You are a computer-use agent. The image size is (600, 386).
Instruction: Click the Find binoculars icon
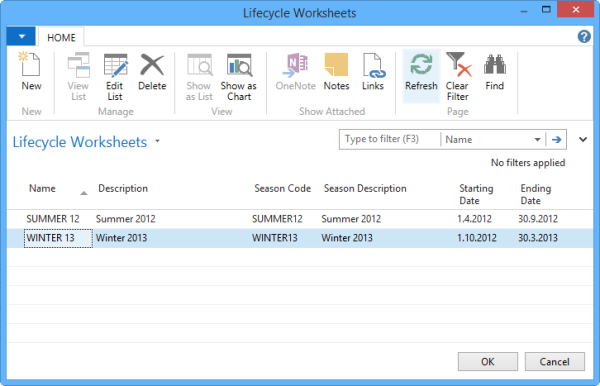[x=494, y=72]
